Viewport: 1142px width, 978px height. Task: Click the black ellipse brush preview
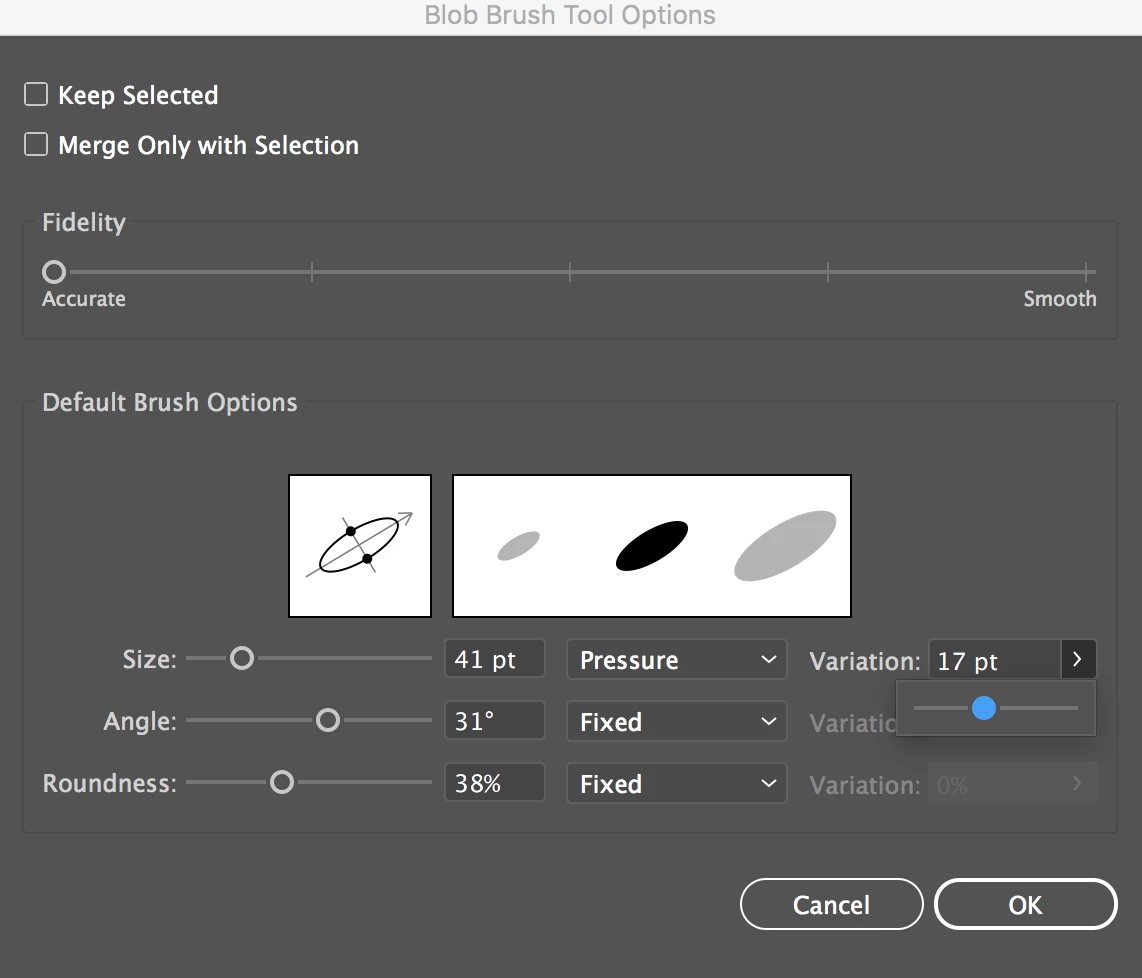pos(652,545)
